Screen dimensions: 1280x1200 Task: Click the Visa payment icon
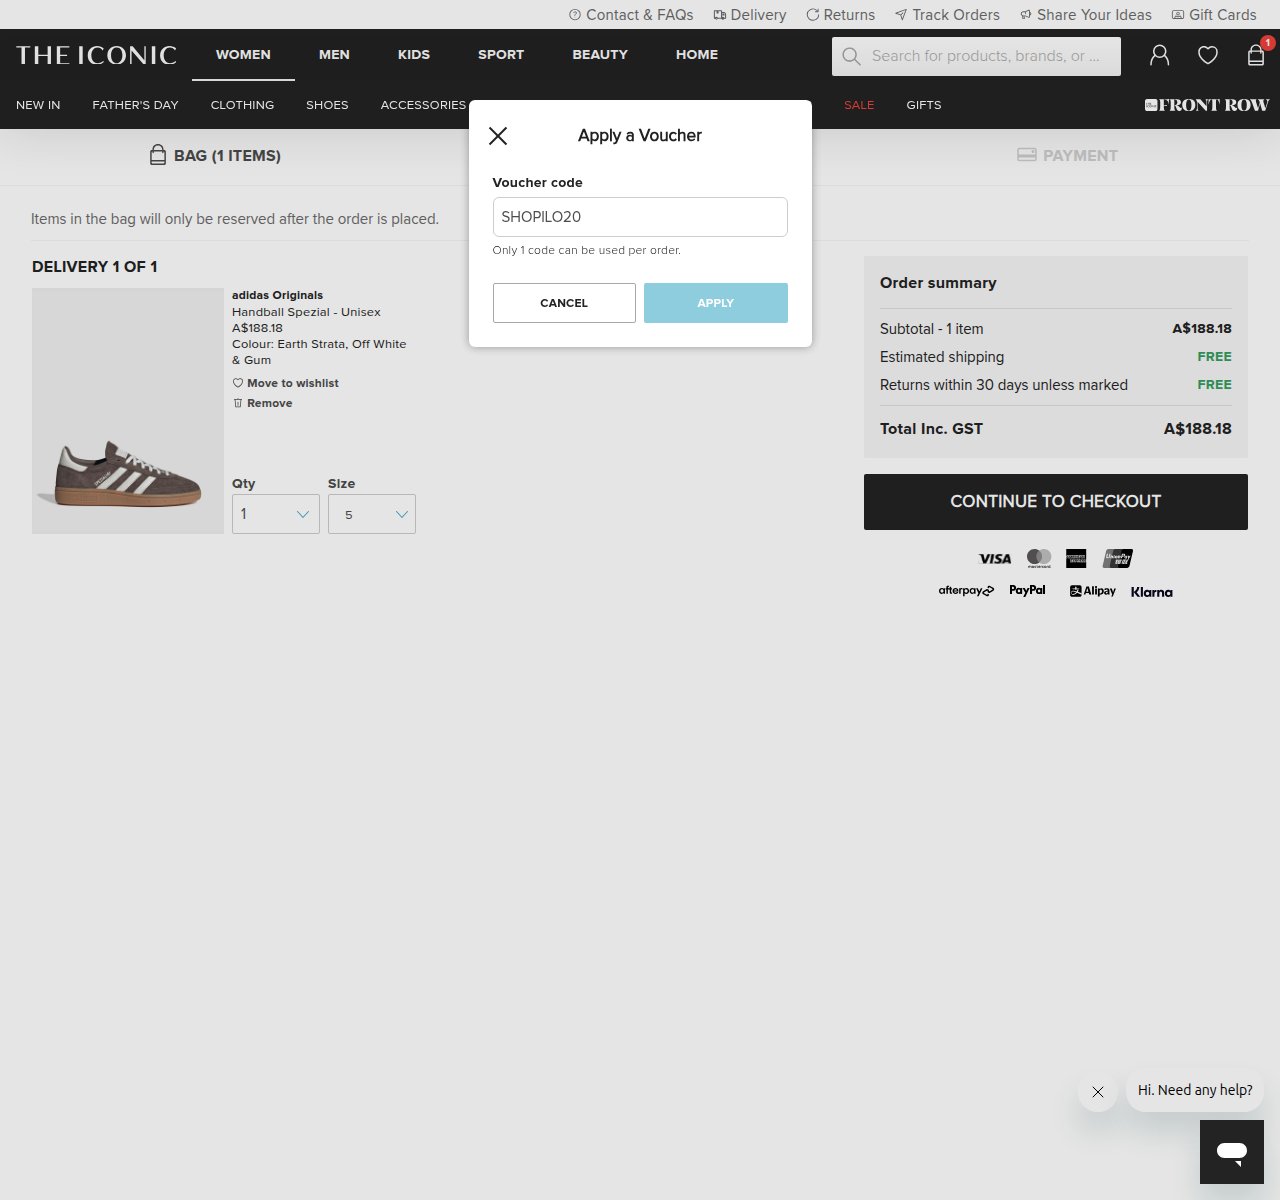point(995,559)
